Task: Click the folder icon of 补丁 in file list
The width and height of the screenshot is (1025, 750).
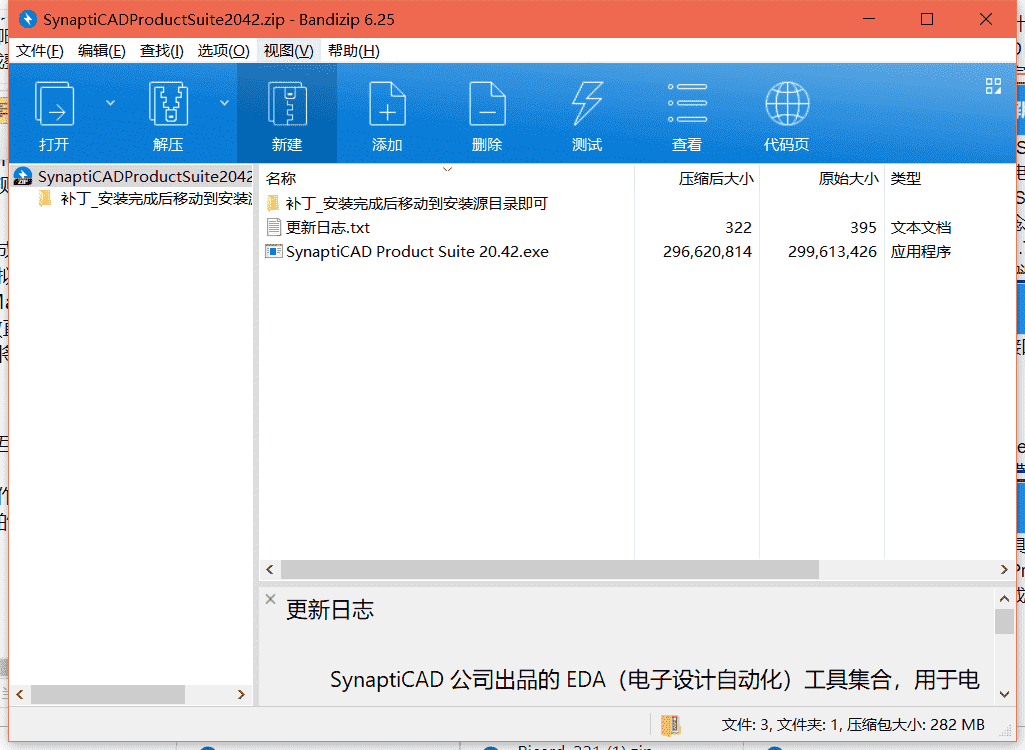Action: pos(273,203)
